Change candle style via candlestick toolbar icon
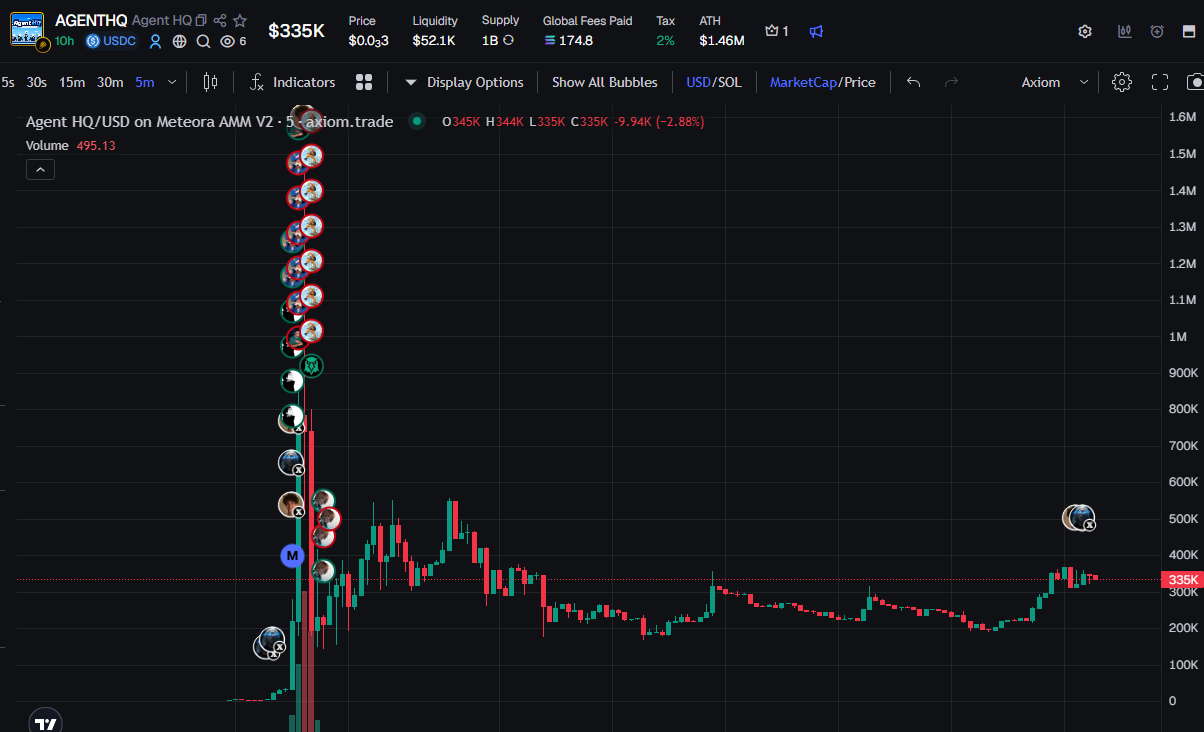Screen dimensions: 1204x732 click(x=210, y=82)
